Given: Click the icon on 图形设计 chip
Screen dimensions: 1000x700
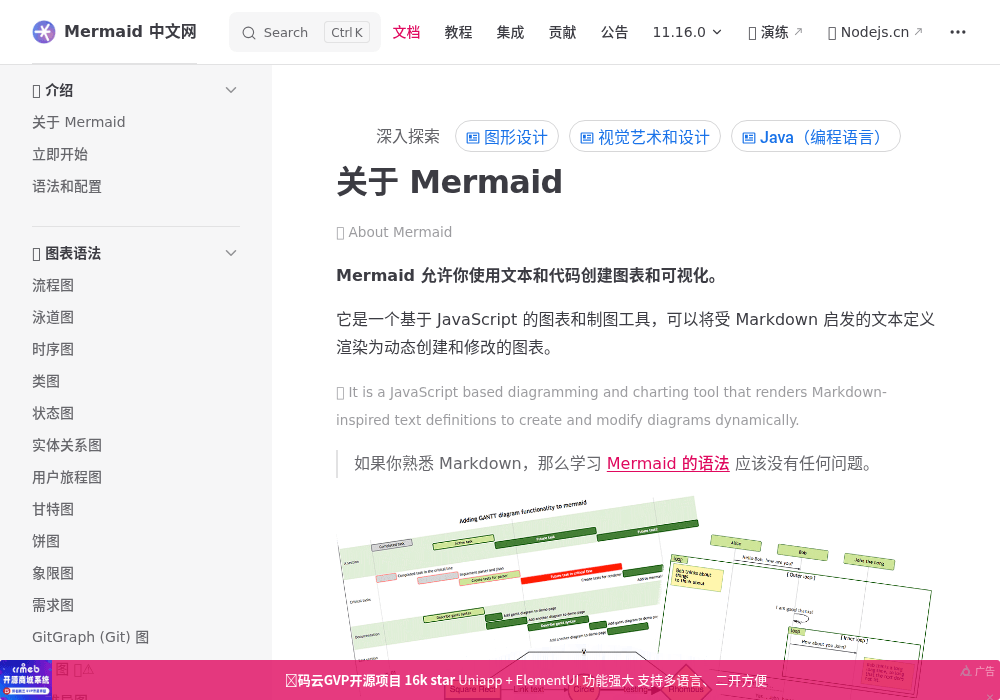Looking at the screenshot, I should click(x=473, y=138).
